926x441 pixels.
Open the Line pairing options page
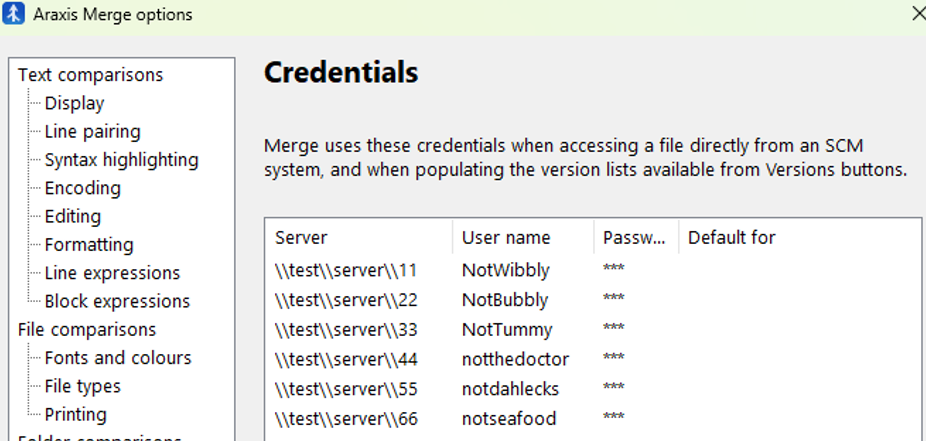(x=93, y=132)
